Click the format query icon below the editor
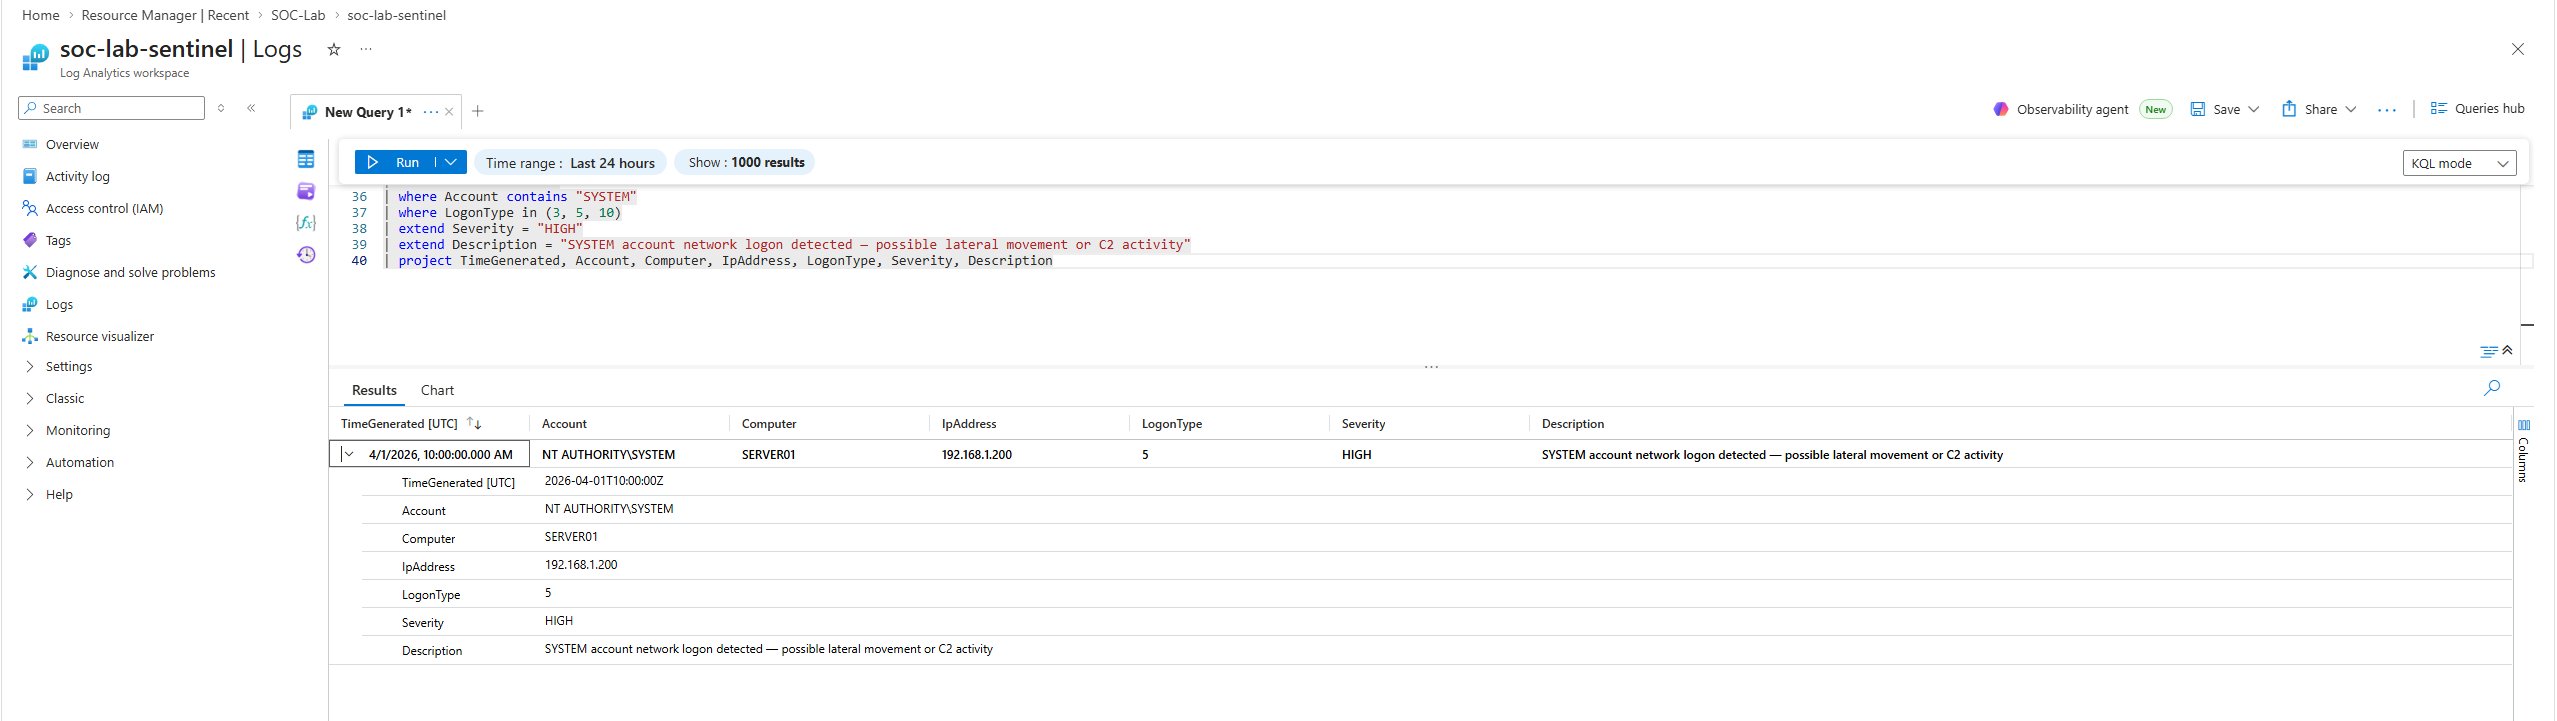Viewport: 2557px width, 721px height. click(x=2489, y=351)
